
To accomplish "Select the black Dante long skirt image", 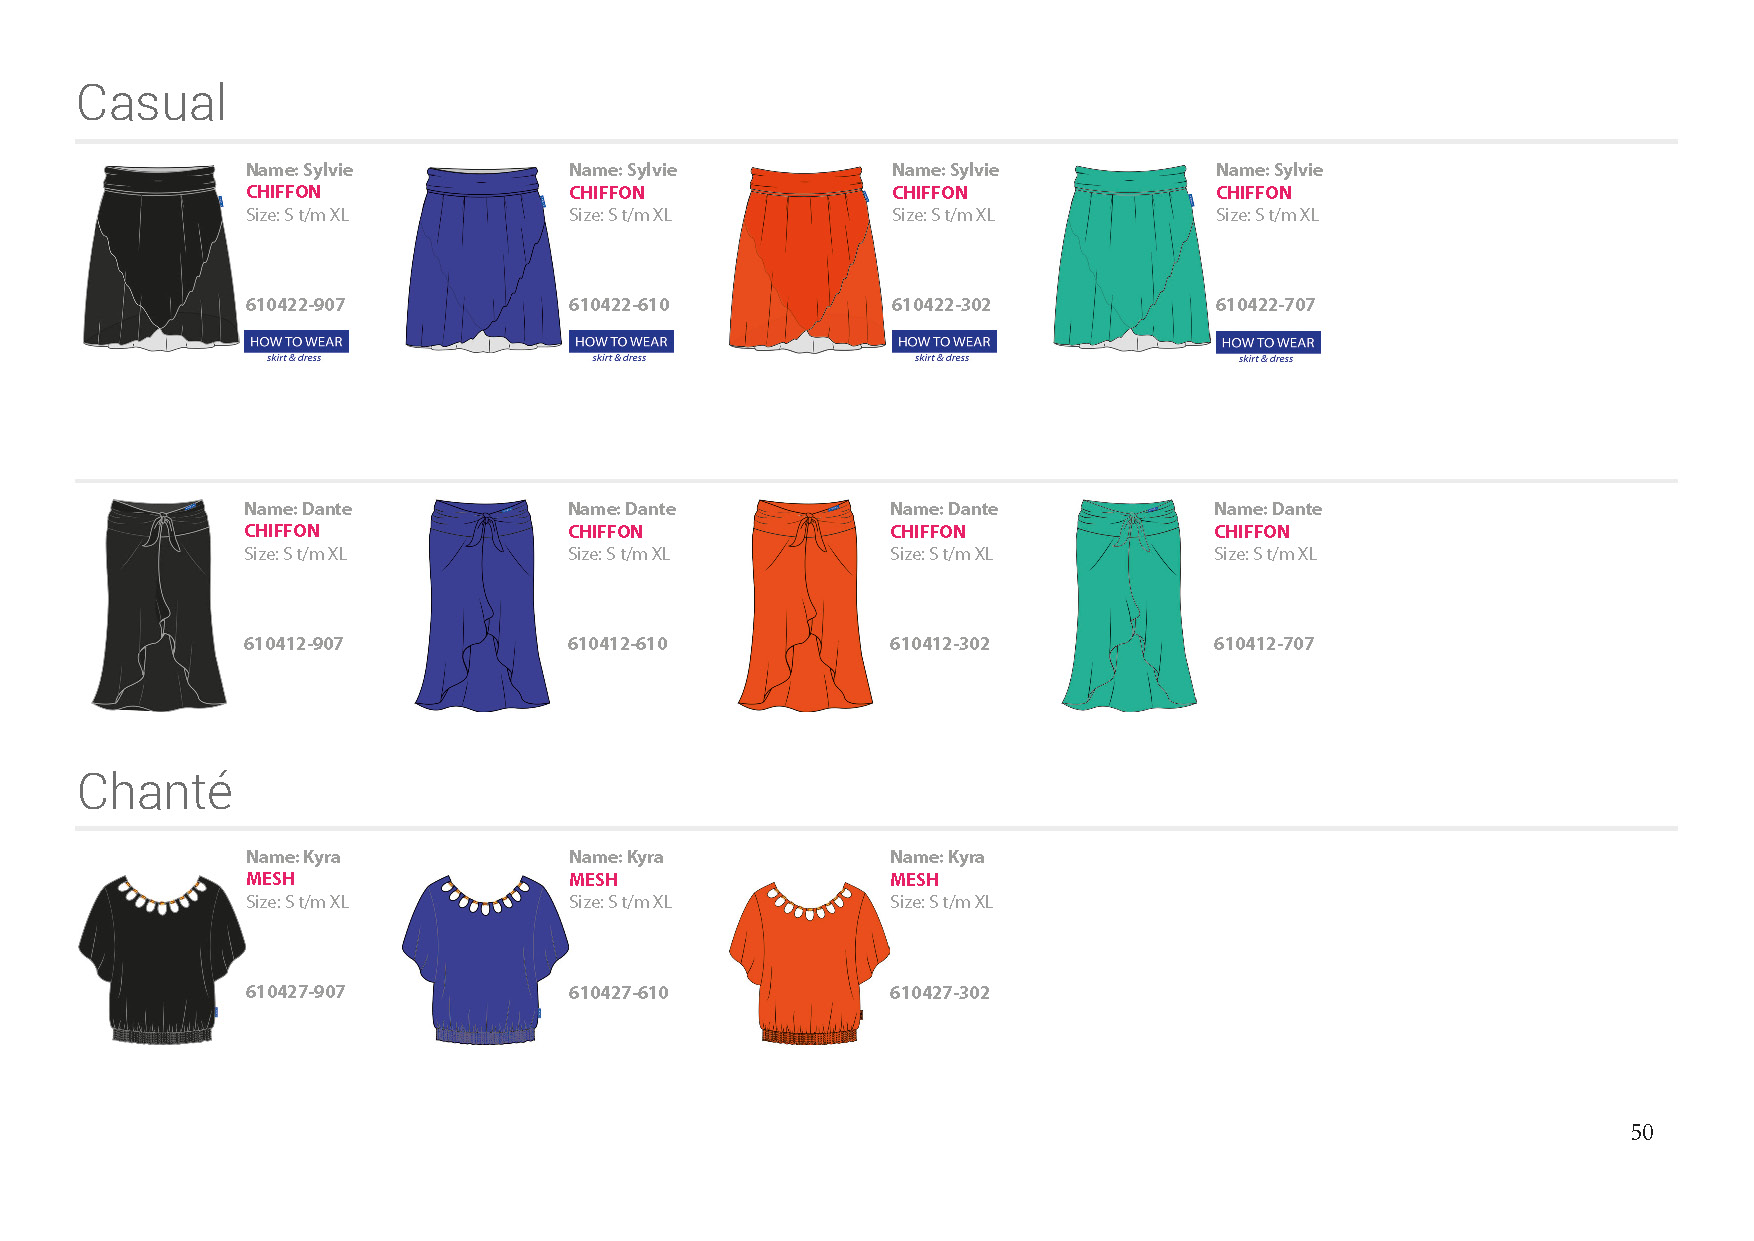I will (x=160, y=605).
